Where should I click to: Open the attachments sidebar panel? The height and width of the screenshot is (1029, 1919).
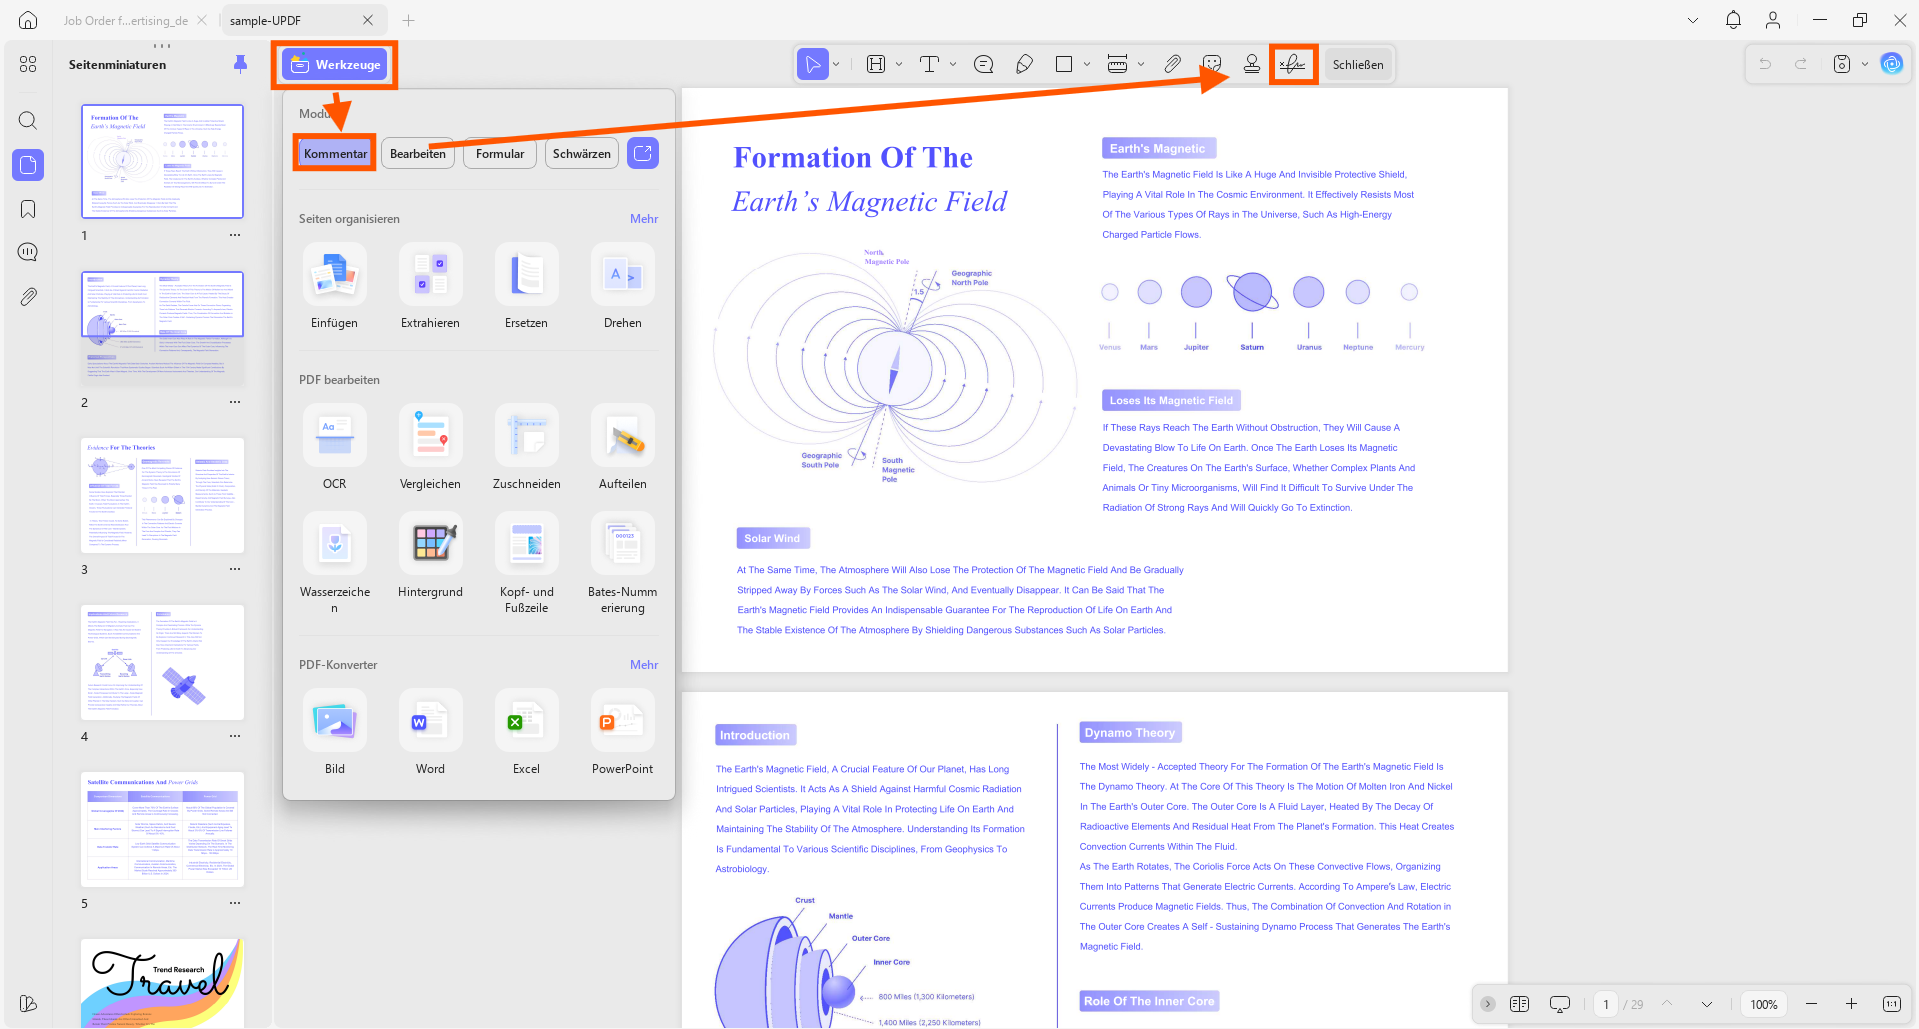pos(28,297)
